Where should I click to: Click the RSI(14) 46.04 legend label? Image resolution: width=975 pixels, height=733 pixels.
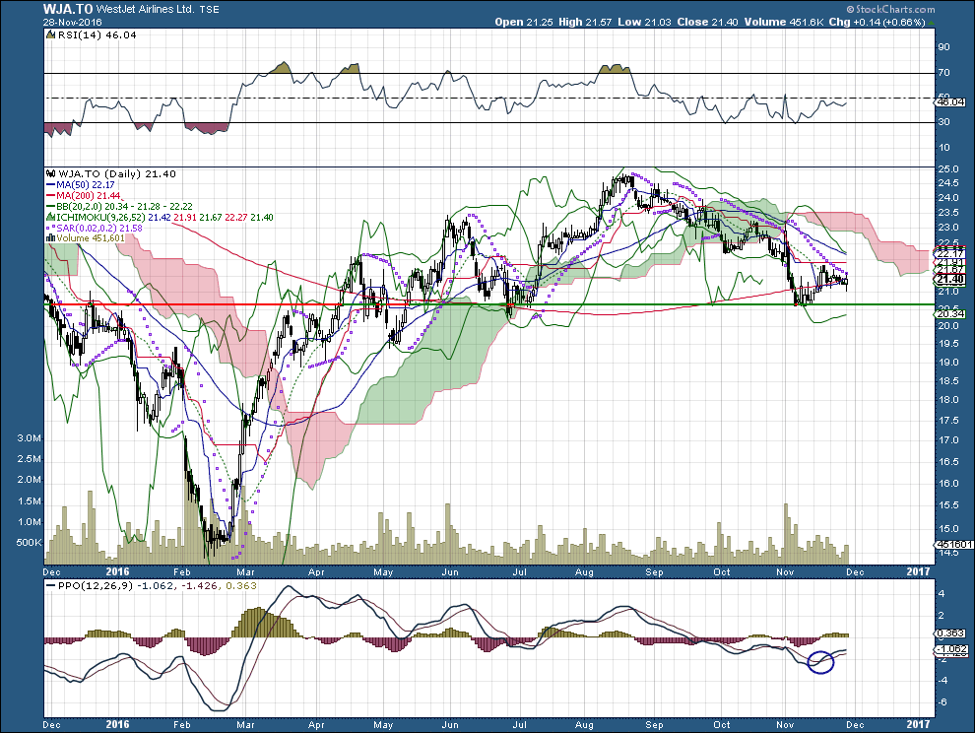97,35
